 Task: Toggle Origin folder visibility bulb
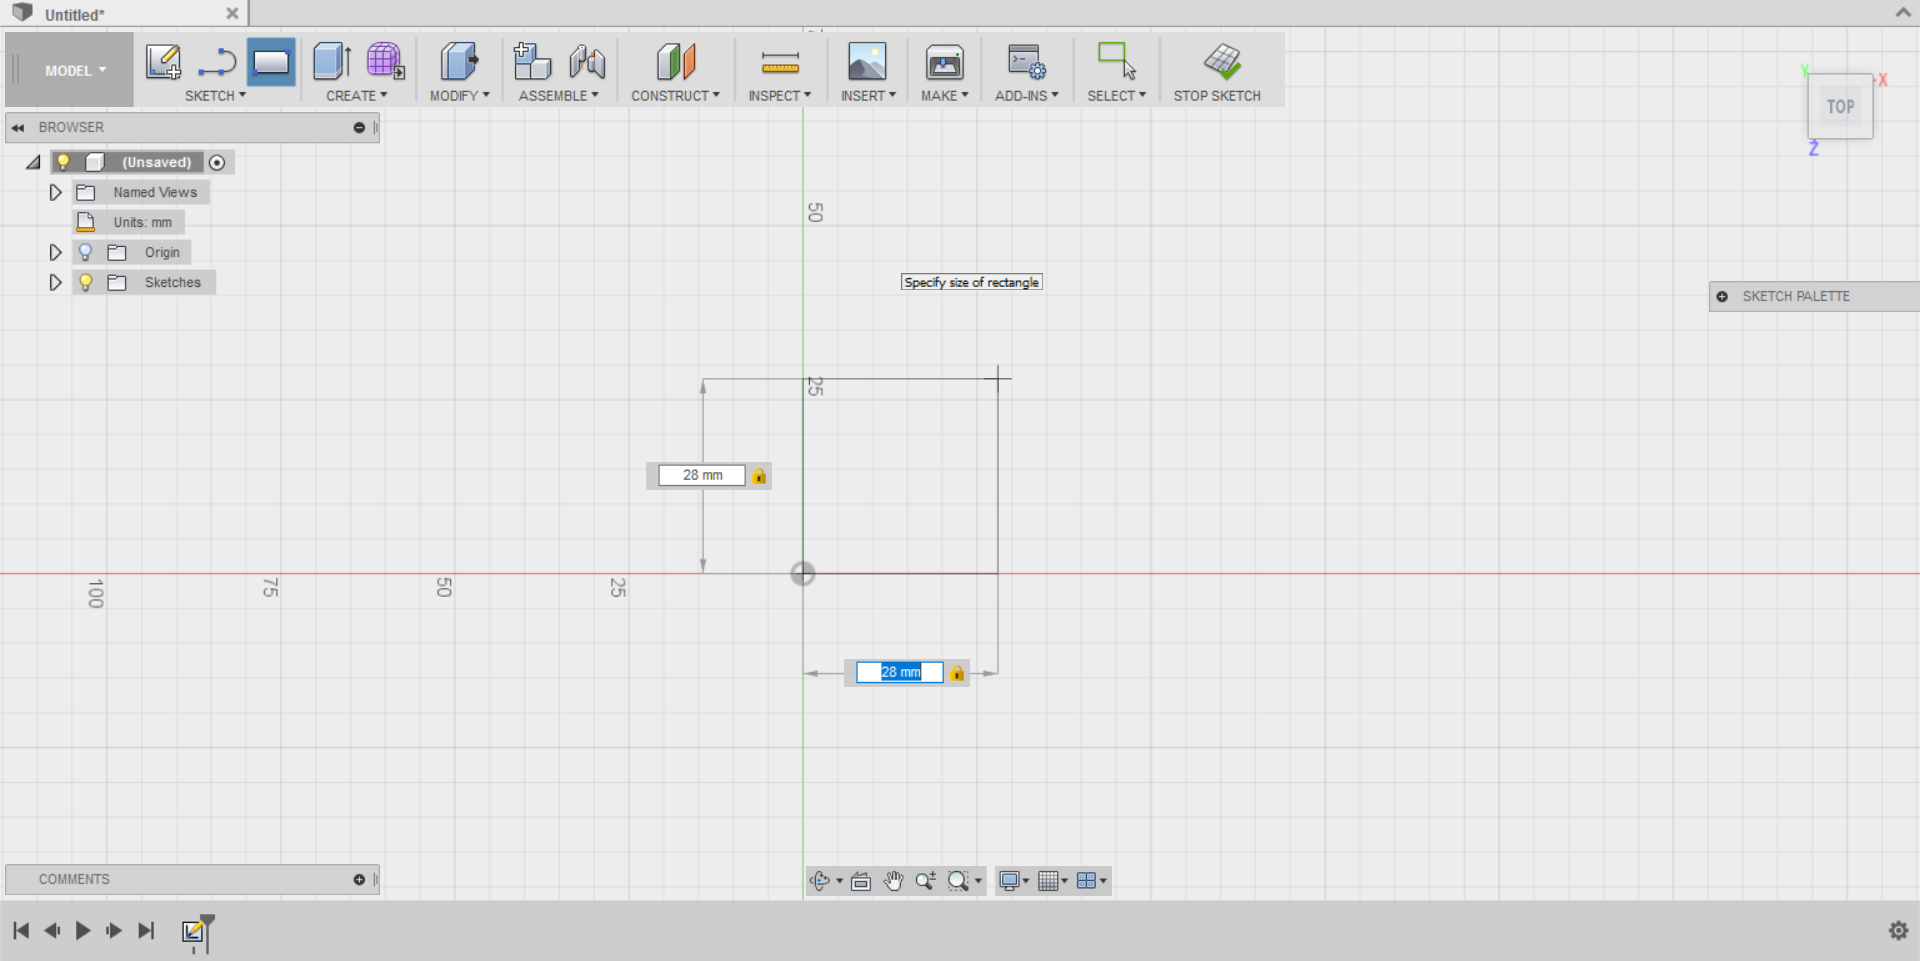[86, 252]
